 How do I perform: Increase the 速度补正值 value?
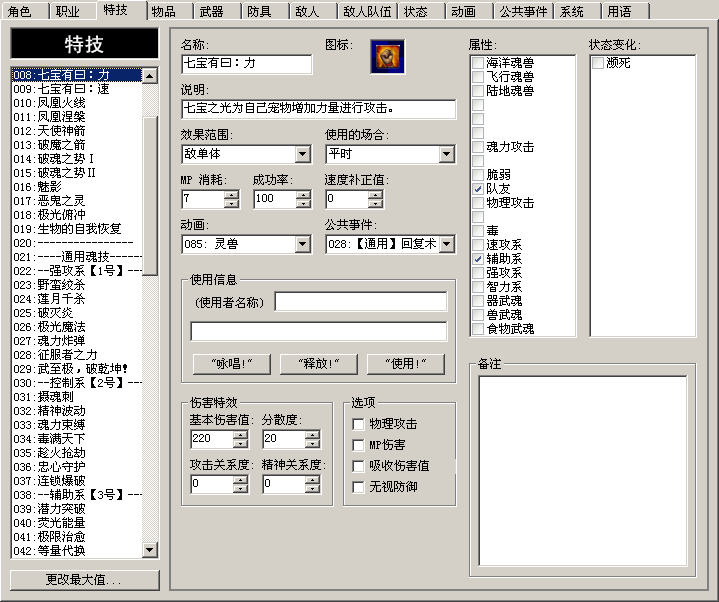point(375,195)
